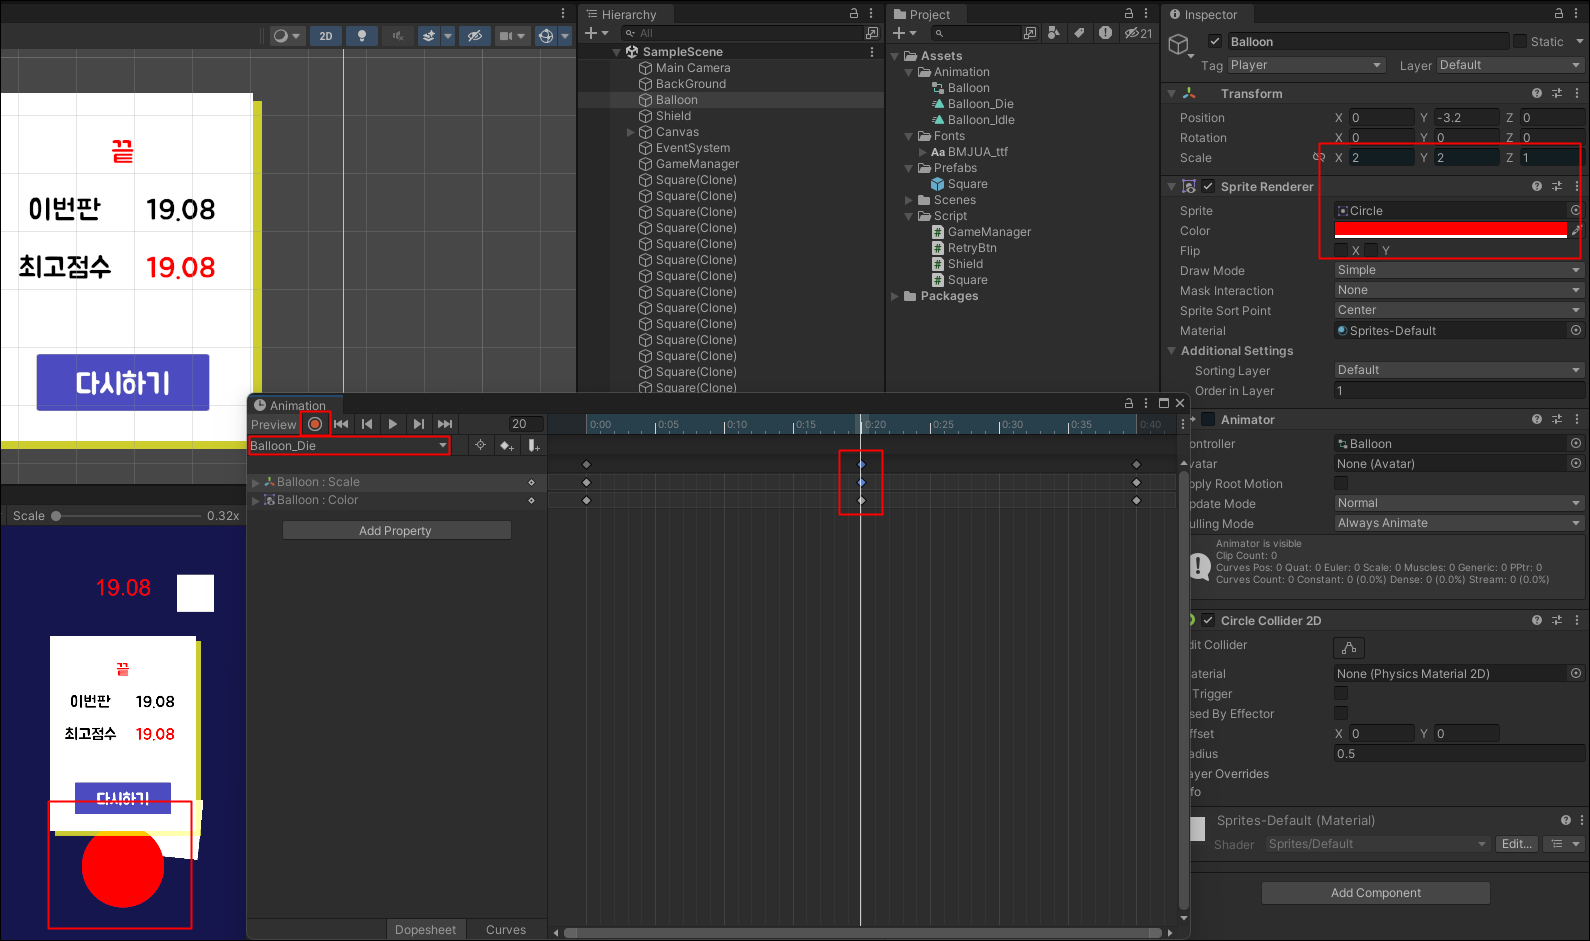Viewport: 1590px width, 941px height.
Task: Collapse the Animation folder in Project
Action: click(909, 72)
